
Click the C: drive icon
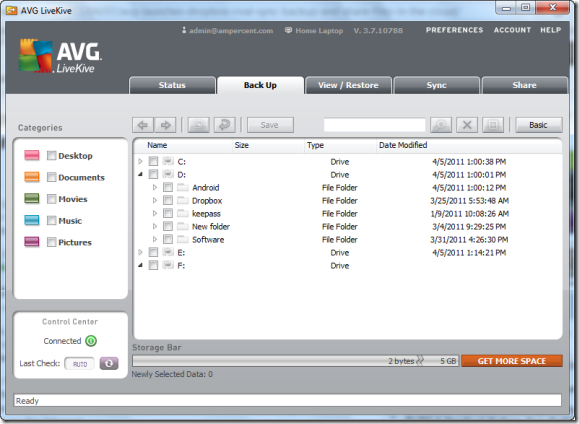[168, 161]
